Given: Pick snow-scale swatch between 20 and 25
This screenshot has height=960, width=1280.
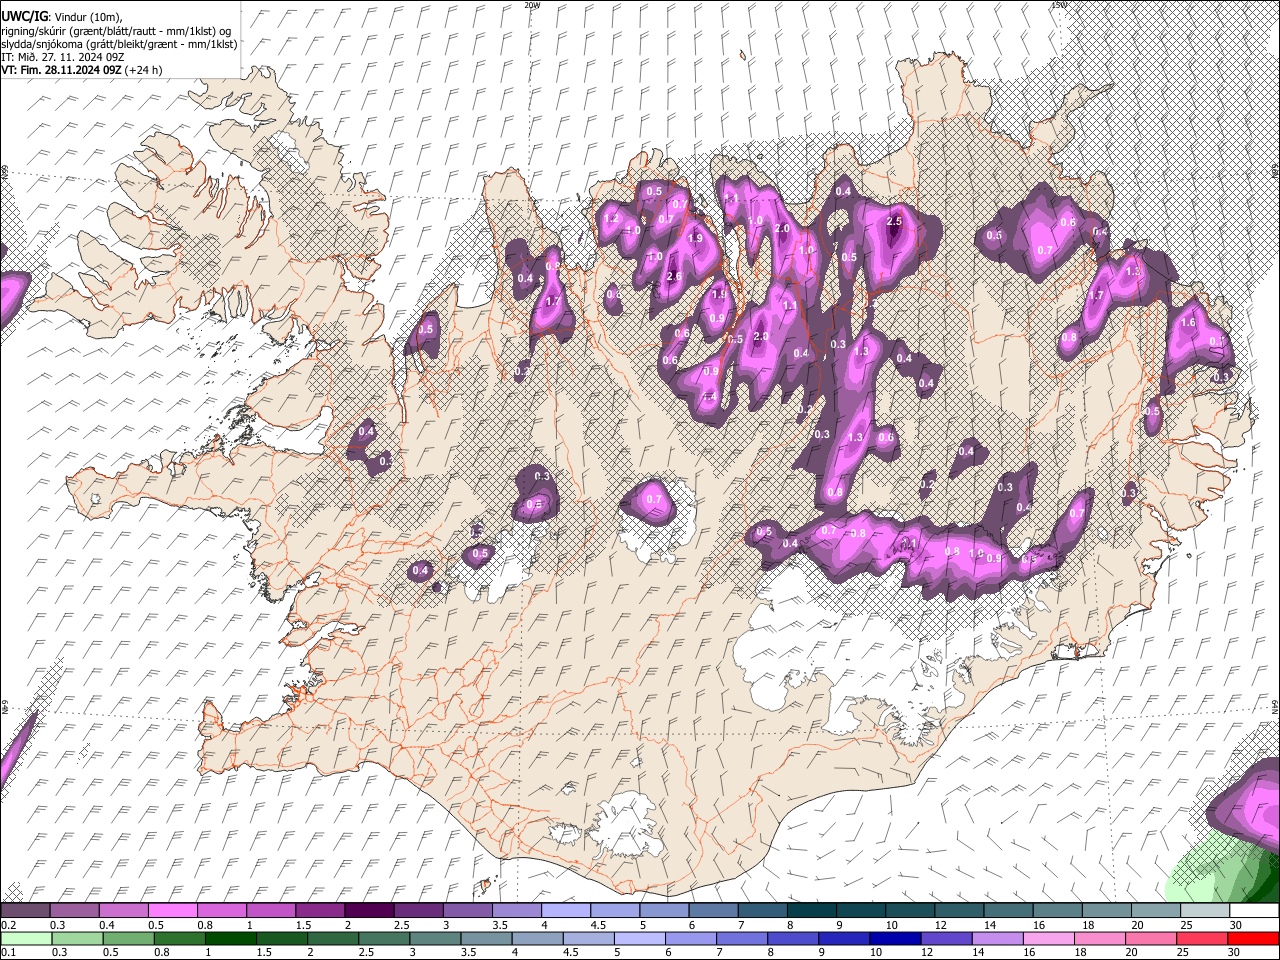Looking at the screenshot, I should pos(1155,909).
